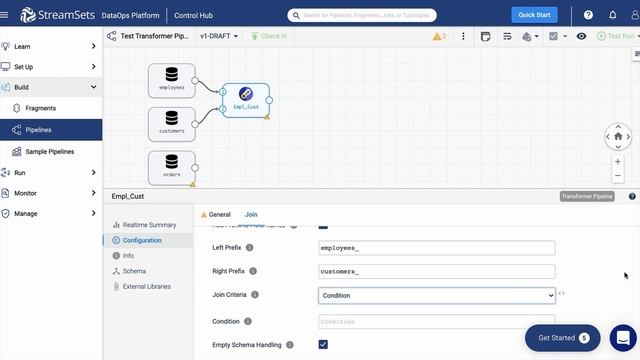This screenshot has height=360, width=640.
Task: Click the Right Prefix info icon
Action: coord(253,271)
